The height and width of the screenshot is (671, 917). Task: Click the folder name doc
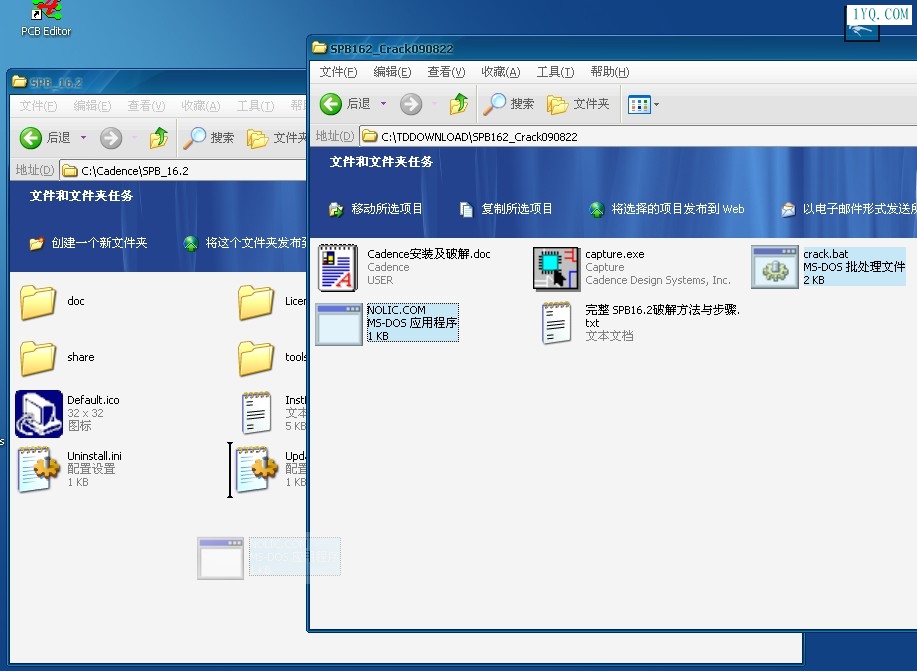[75, 301]
